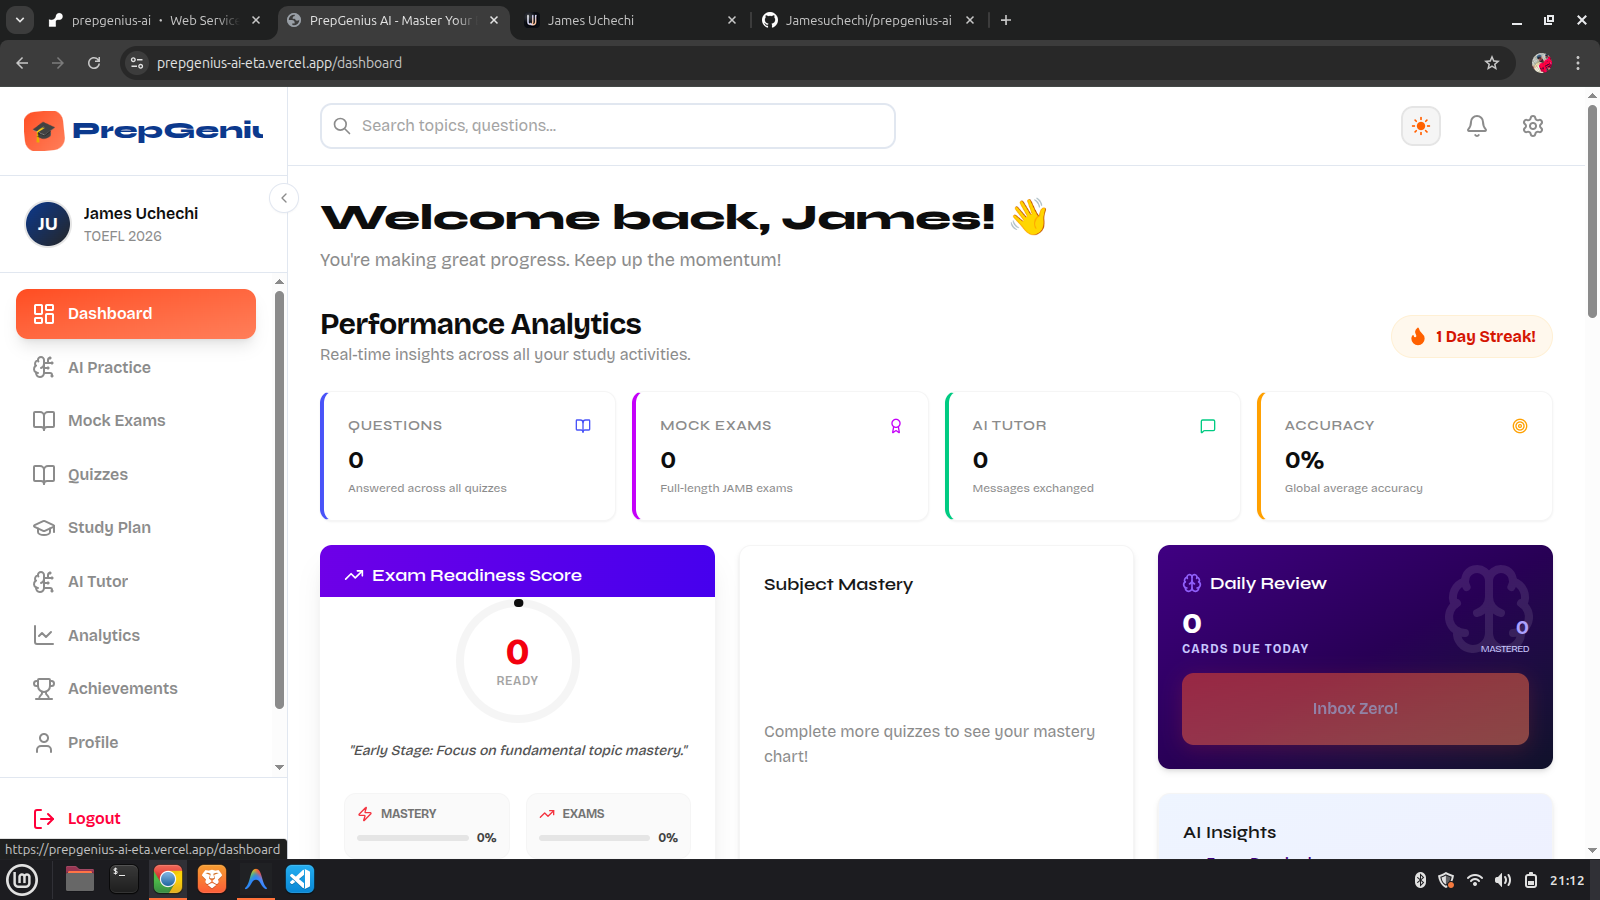Navigate to Study Plan
Screen dimensions: 1600x900
click(x=136, y=528)
